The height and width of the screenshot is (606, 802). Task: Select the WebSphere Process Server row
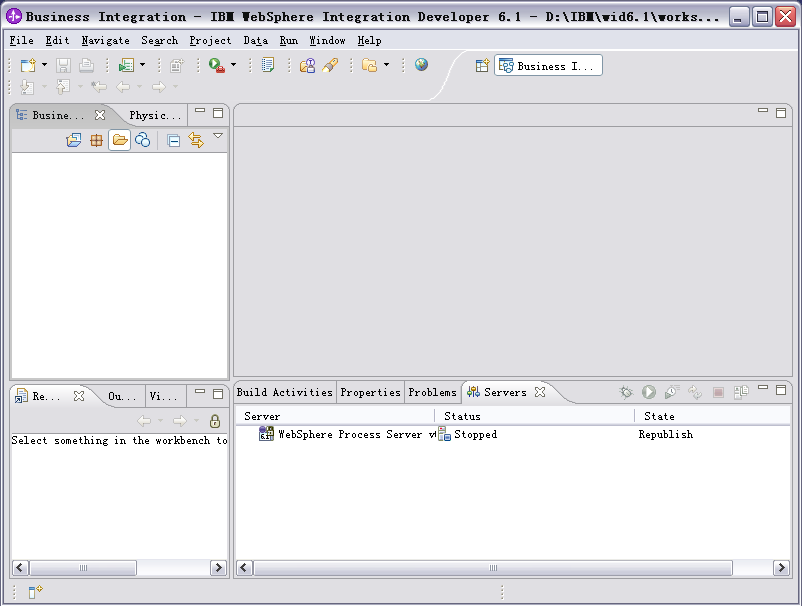(x=513, y=434)
